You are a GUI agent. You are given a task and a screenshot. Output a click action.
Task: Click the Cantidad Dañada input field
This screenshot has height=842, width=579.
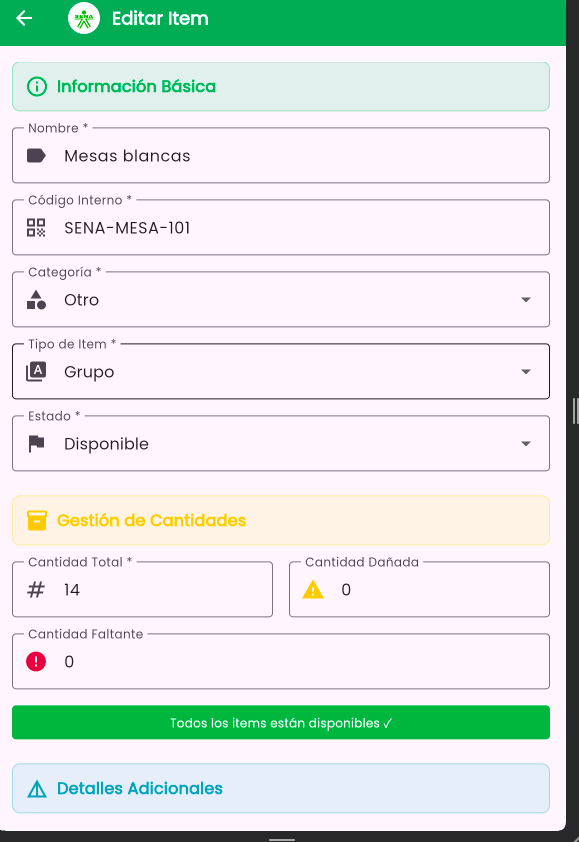point(419,590)
